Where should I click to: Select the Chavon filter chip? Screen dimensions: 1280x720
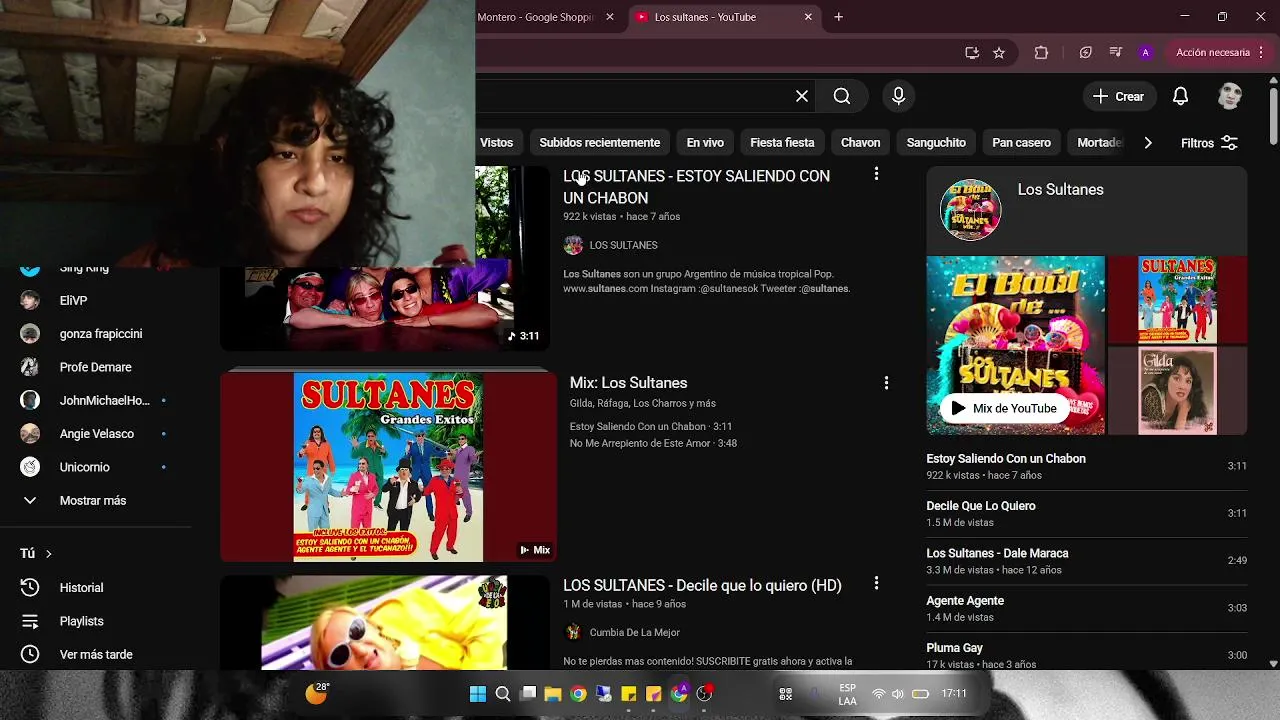860,143
